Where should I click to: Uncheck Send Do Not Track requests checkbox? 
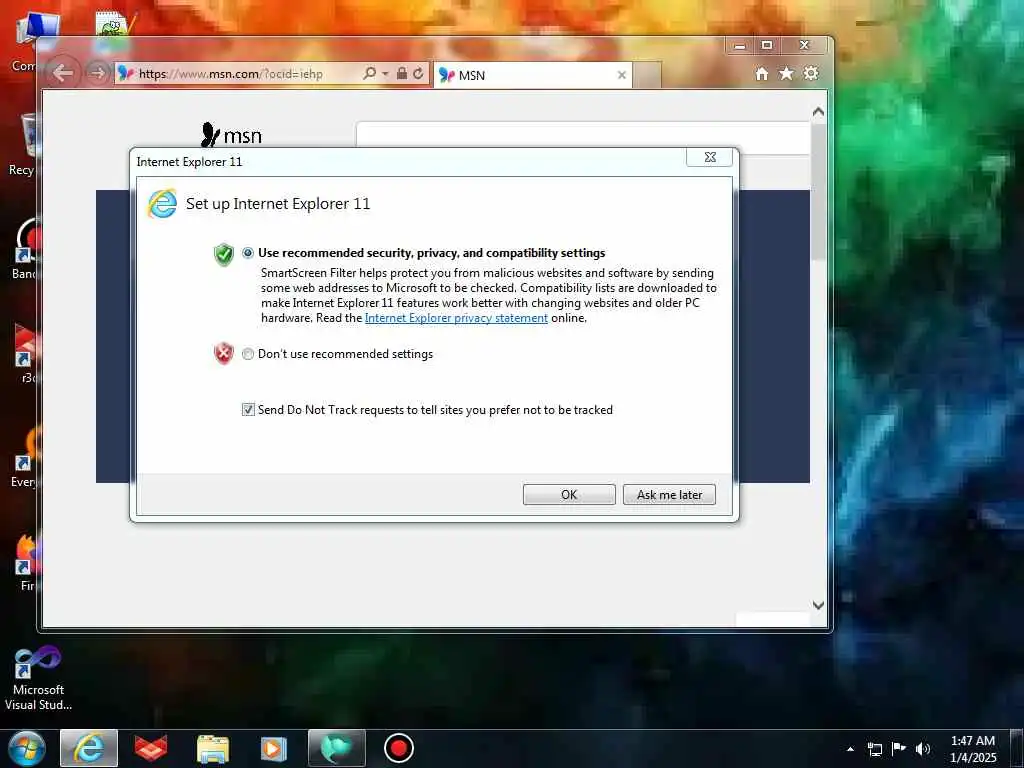click(248, 409)
